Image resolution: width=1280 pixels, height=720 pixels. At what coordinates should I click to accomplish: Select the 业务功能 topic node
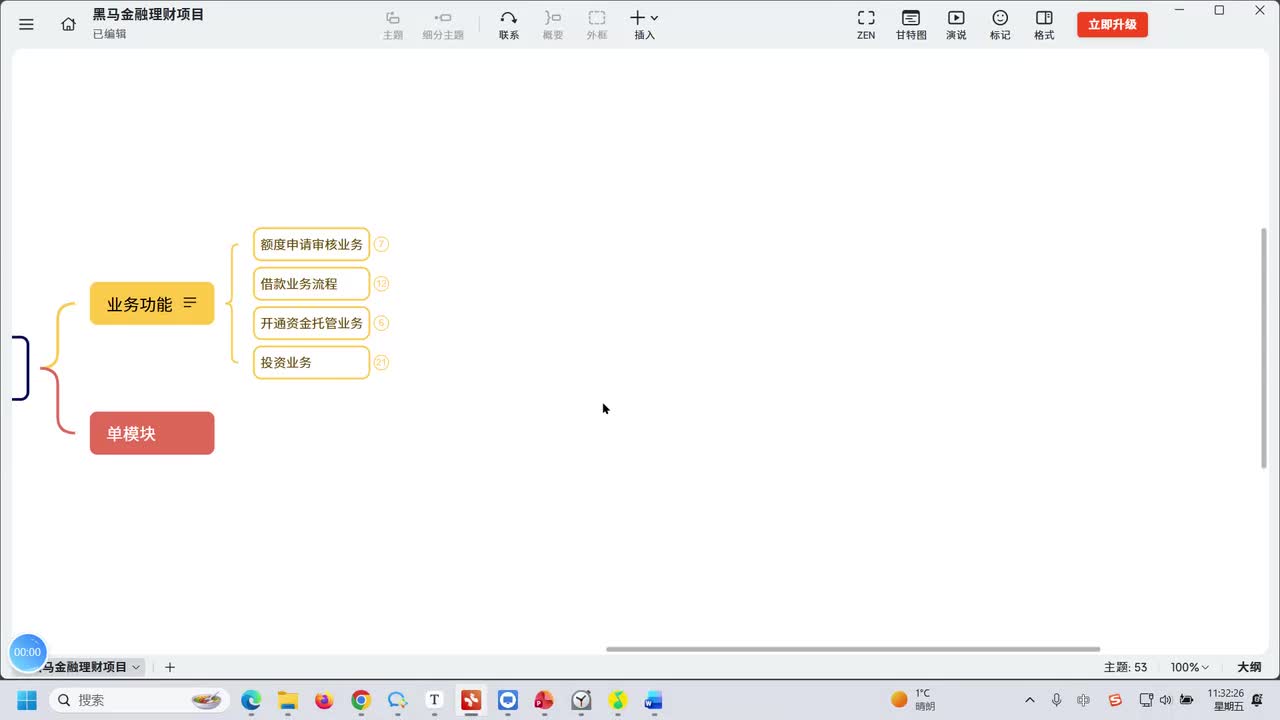click(x=152, y=304)
